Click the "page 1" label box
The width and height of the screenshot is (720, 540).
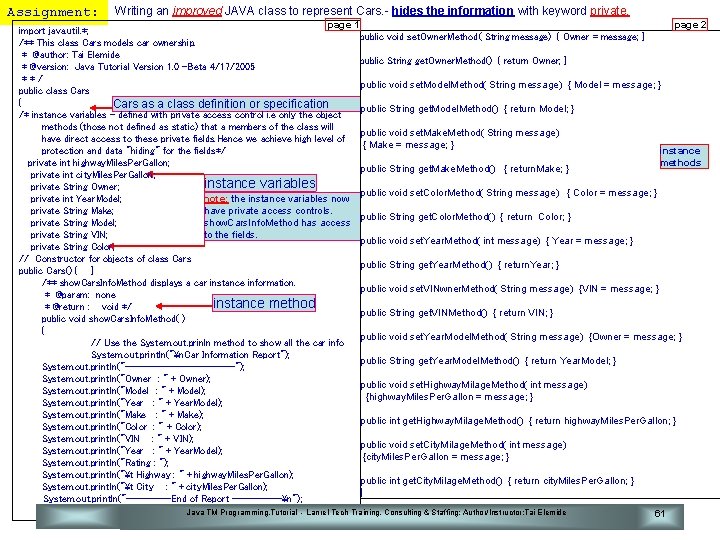pos(343,25)
